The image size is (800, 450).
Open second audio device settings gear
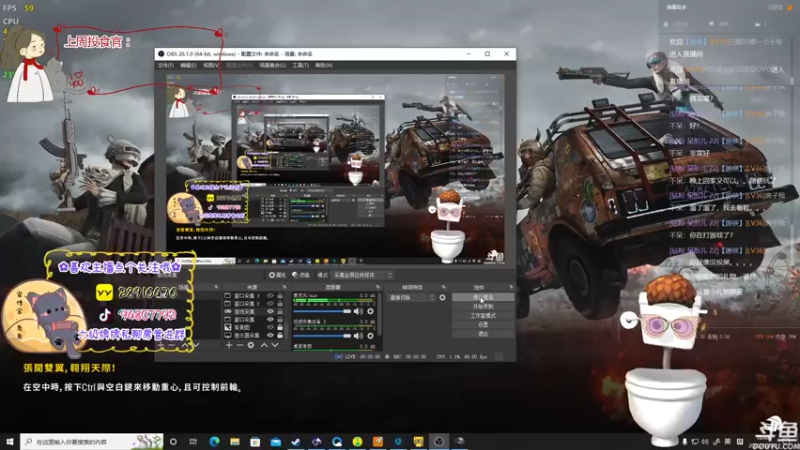coord(370,336)
